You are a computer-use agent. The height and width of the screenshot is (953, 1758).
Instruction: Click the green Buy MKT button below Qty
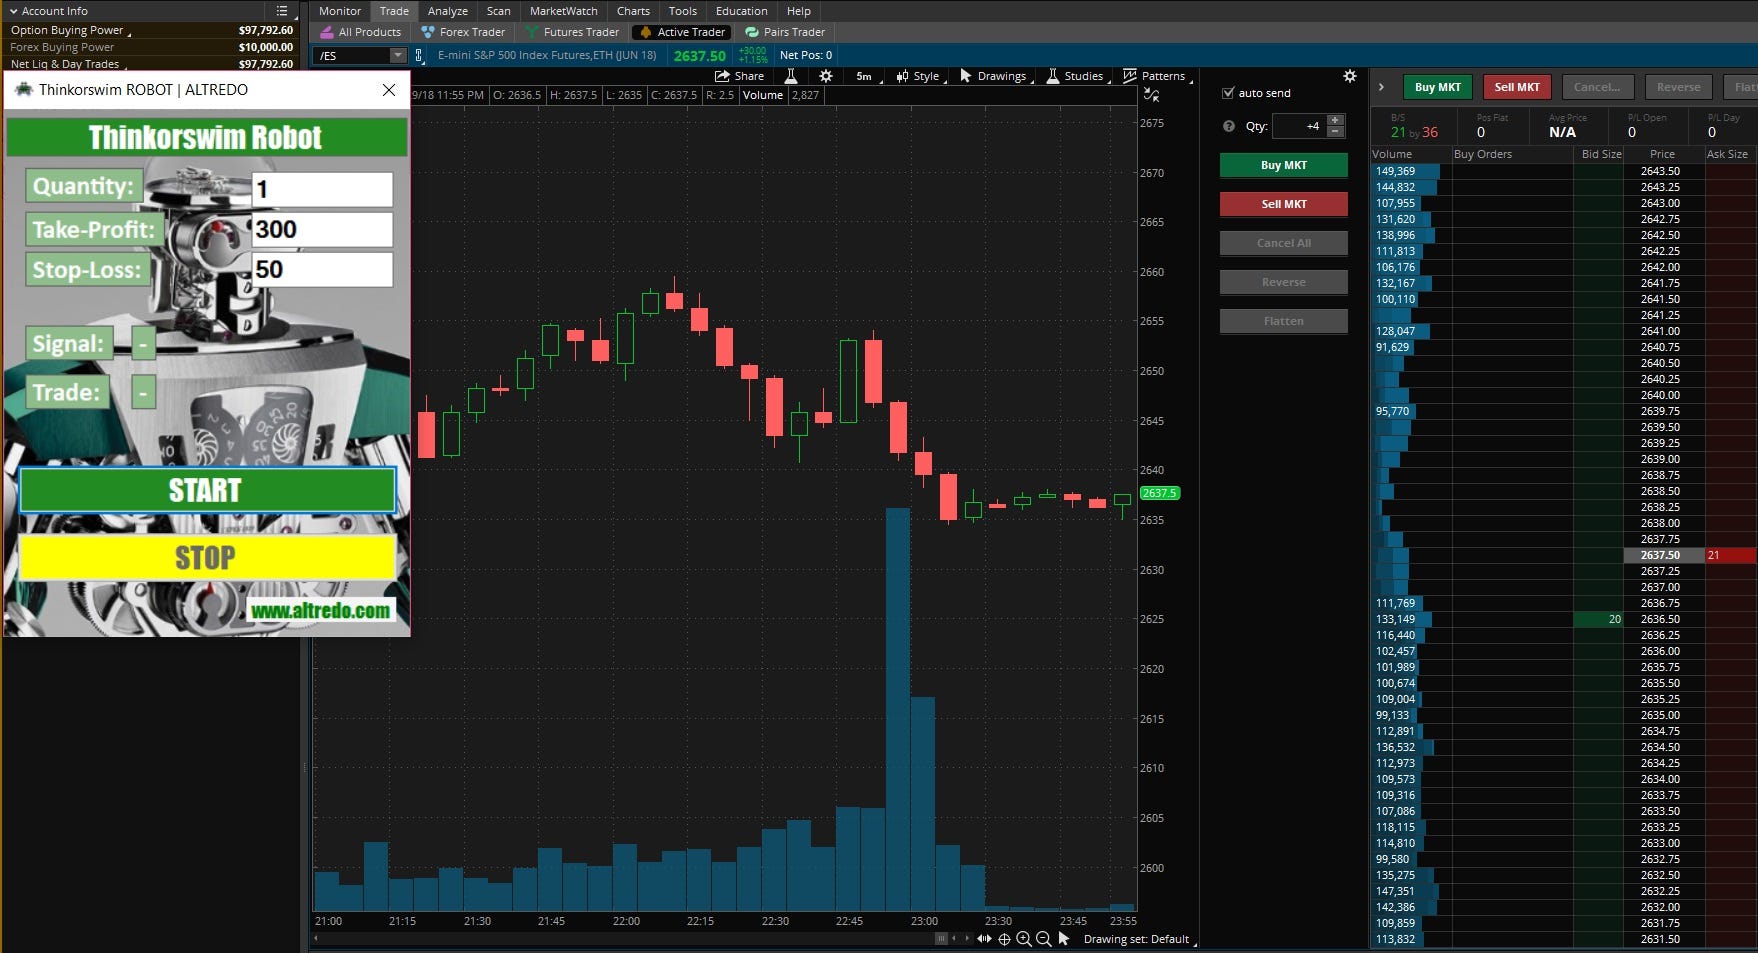point(1283,165)
